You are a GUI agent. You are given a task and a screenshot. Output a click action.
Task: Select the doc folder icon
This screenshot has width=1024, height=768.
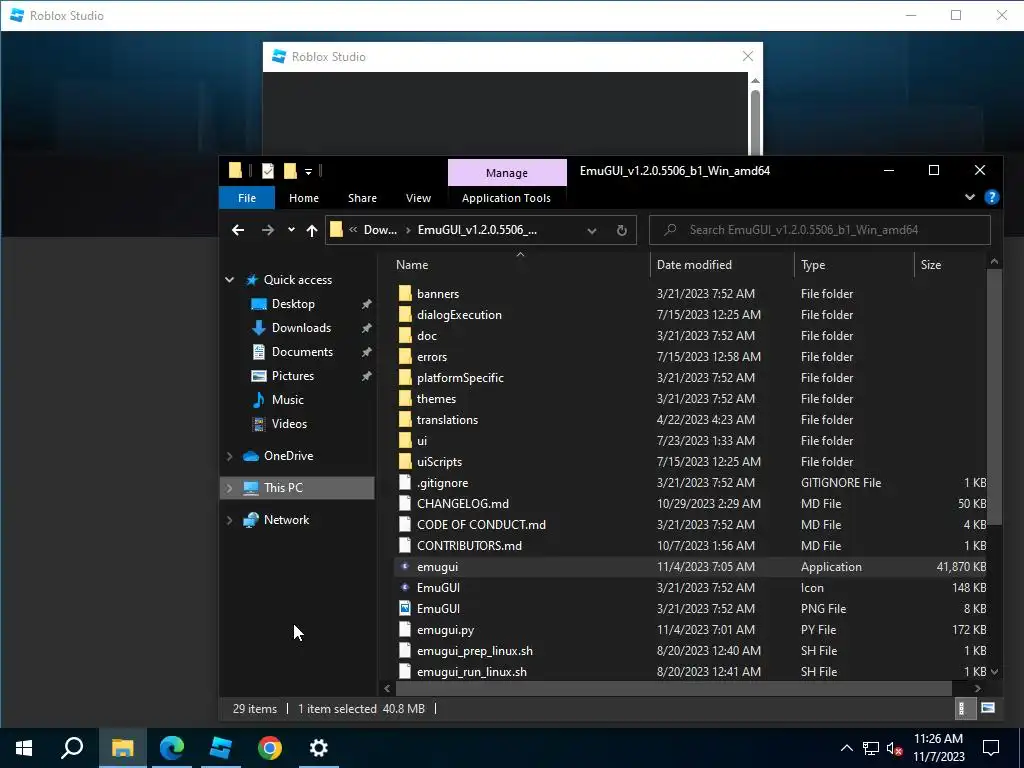[405, 336]
